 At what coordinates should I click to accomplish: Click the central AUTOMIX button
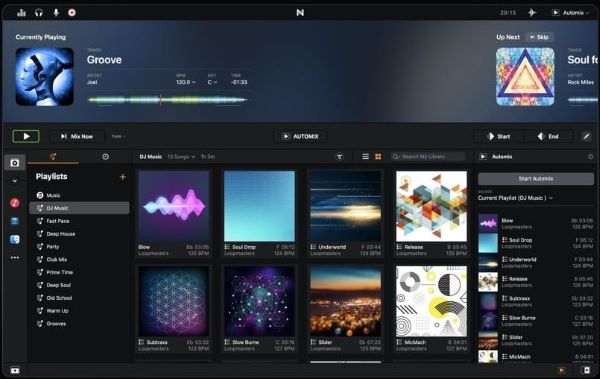tap(300, 136)
